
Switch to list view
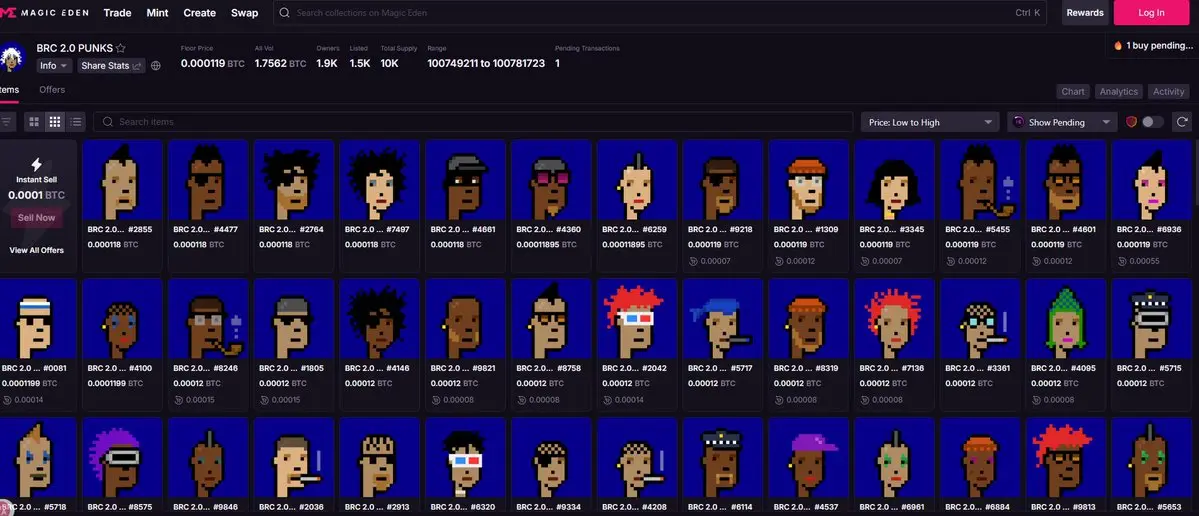click(x=76, y=122)
